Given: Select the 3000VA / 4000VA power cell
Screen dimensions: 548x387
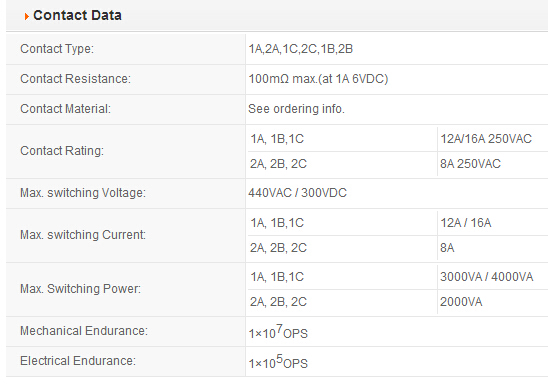Looking at the screenshot, I should (486, 277).
